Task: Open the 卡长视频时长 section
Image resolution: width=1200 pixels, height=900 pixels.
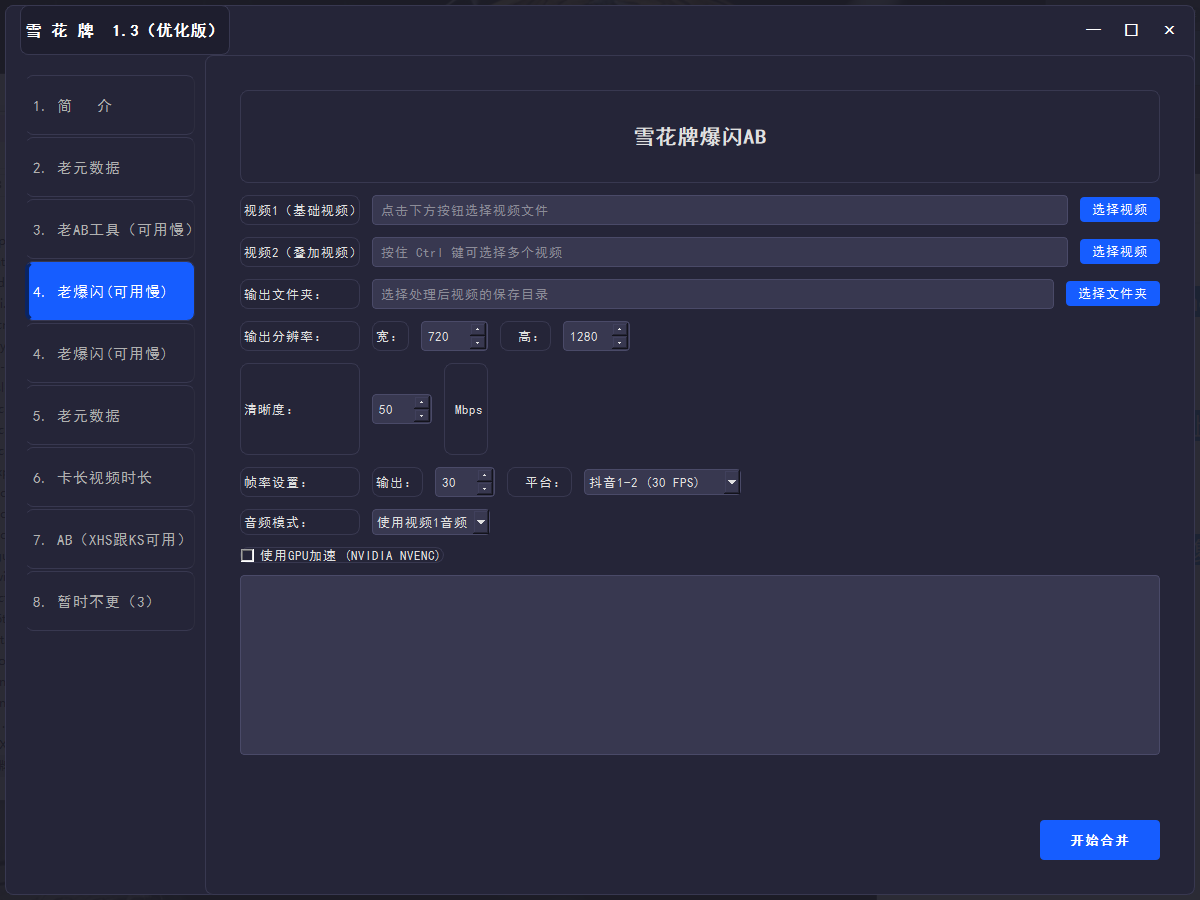Action: [x=109, y=477]
